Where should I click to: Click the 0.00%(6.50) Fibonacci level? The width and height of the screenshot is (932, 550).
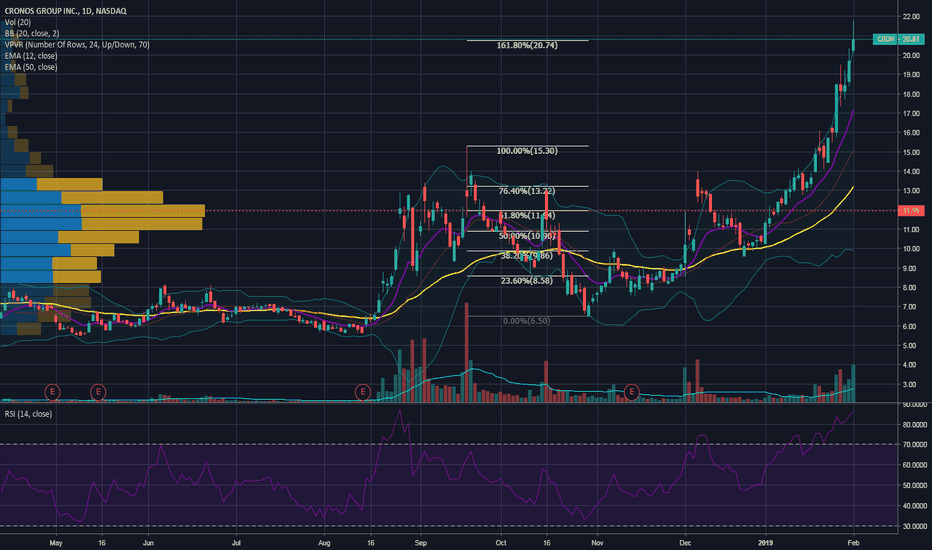coord(526,321)
